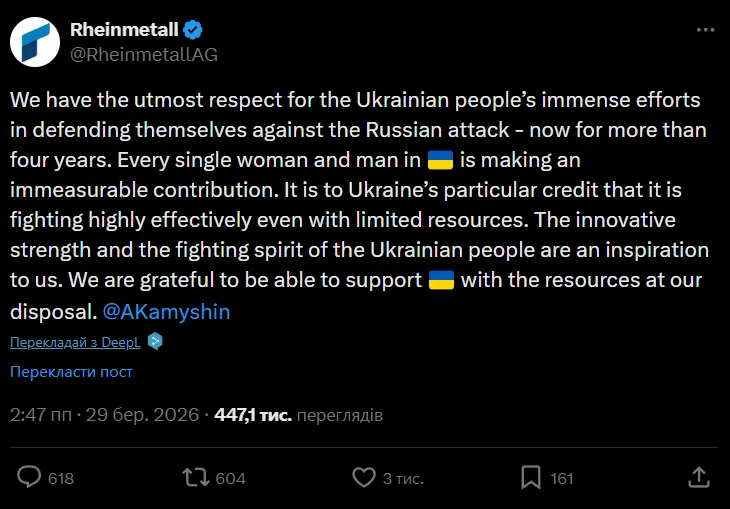The height and width of the screenshot is (509, 730).
Task: Share the post via the share icon
Action: coord(699,477)
